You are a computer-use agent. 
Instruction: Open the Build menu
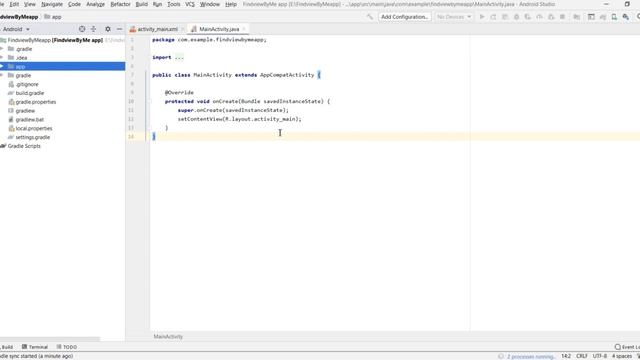[x=142, y=4]
